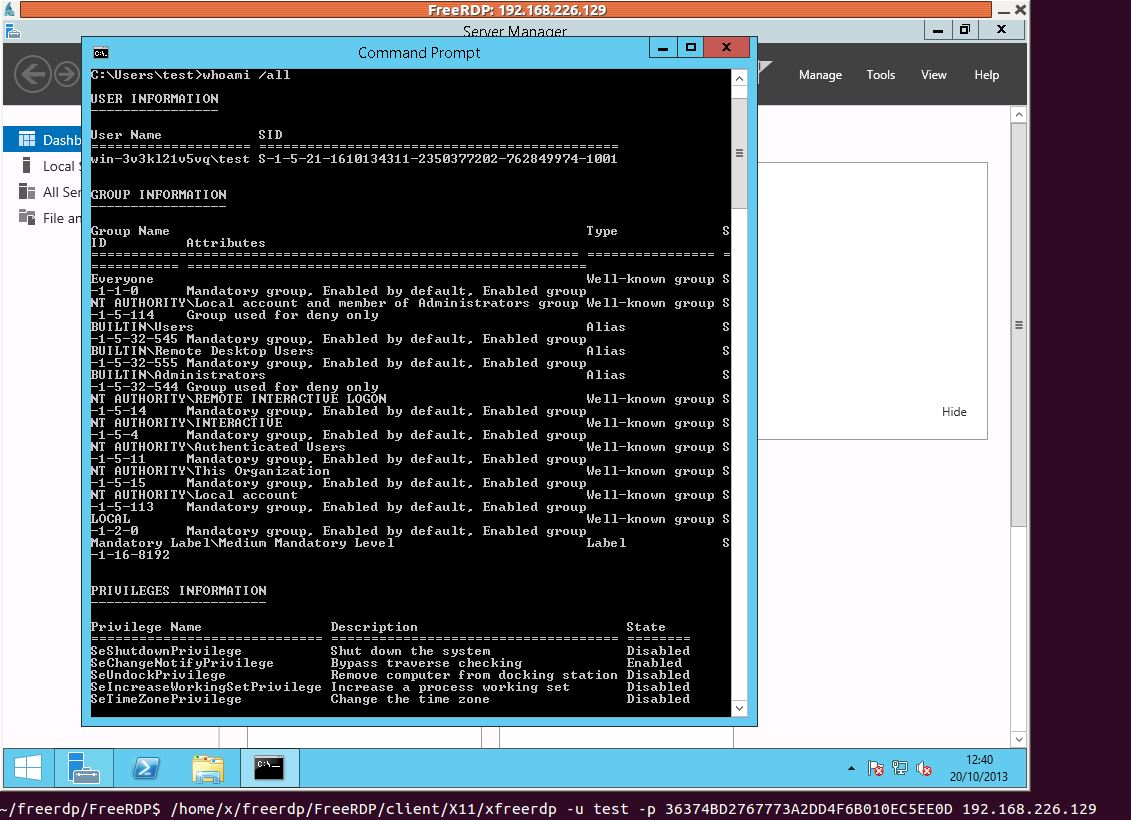This screenshot has width=1131, height=820.
Task: Open File Explorer from the taskbar
Action: click(x=208, y=767)
